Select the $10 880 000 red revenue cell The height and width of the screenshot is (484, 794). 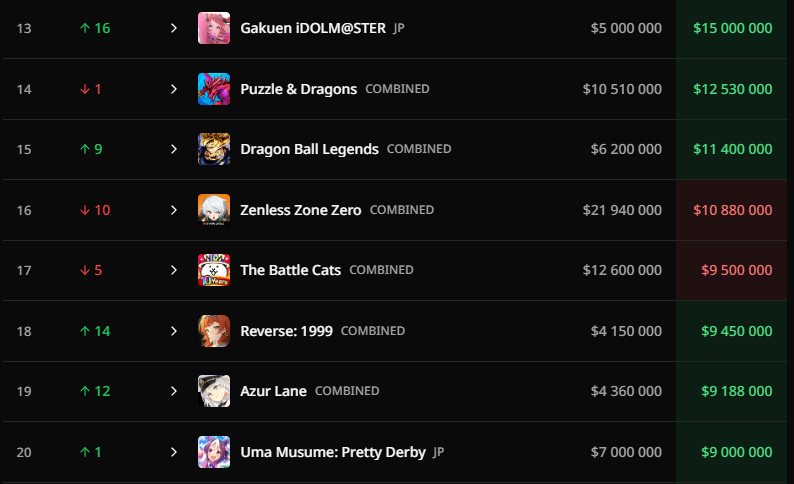click(x=732, y=210)
